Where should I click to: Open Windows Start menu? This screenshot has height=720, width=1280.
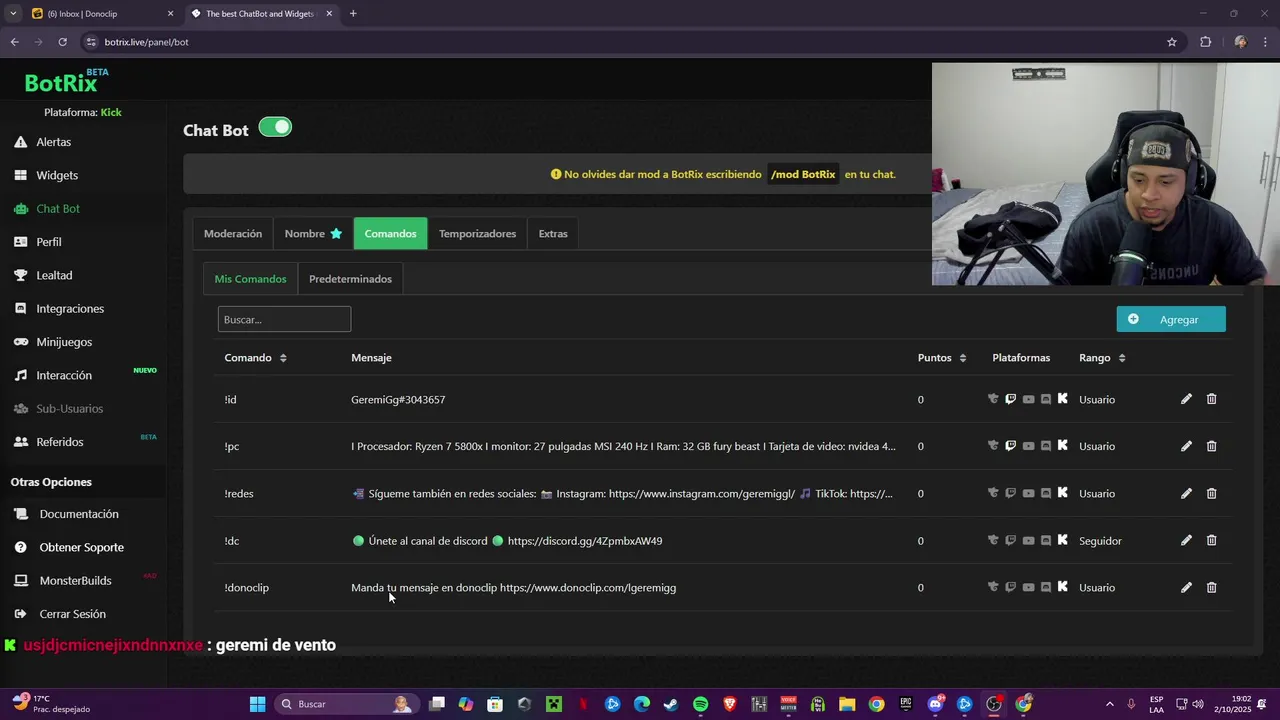(x=257, y=704)
